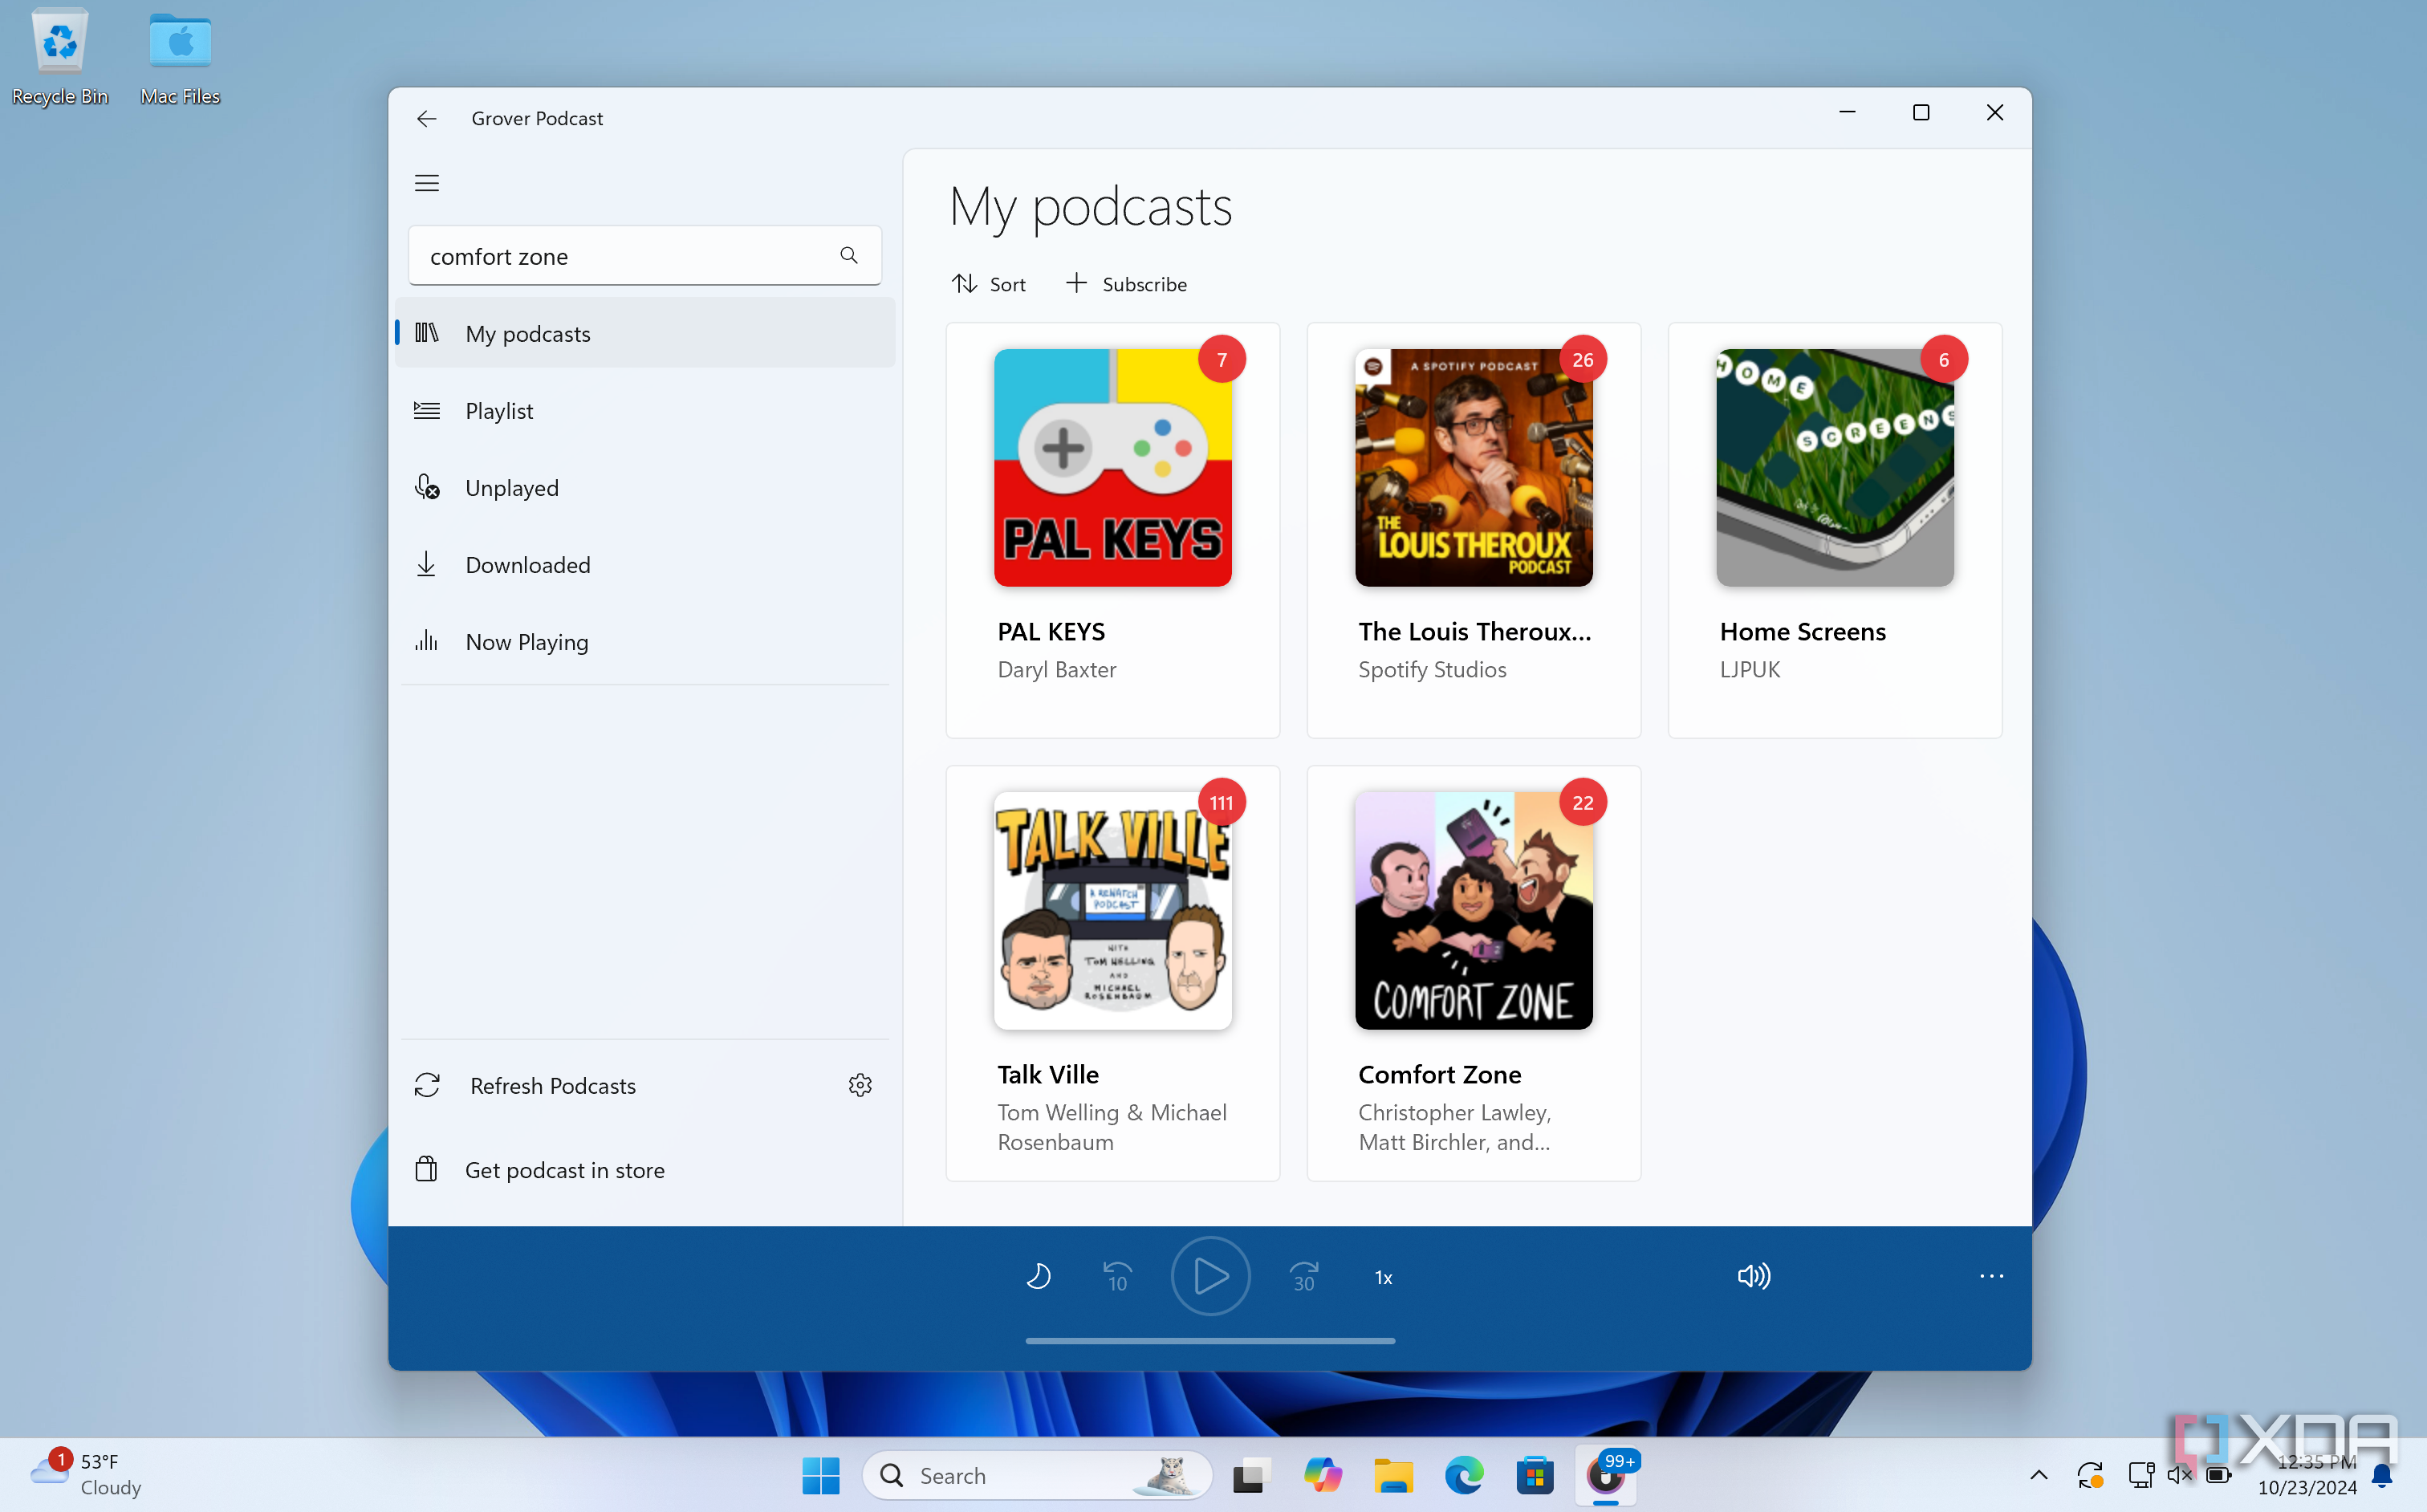This screenshot has width=2427, height=1512.
Task: Open Mac Files folder on desktop
Action: [180, 56]
